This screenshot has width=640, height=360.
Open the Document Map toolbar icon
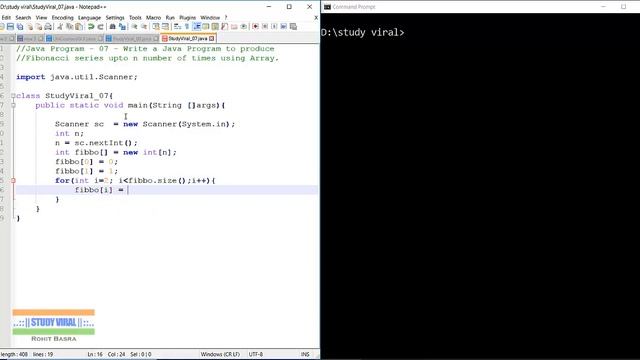pos(215,27)
